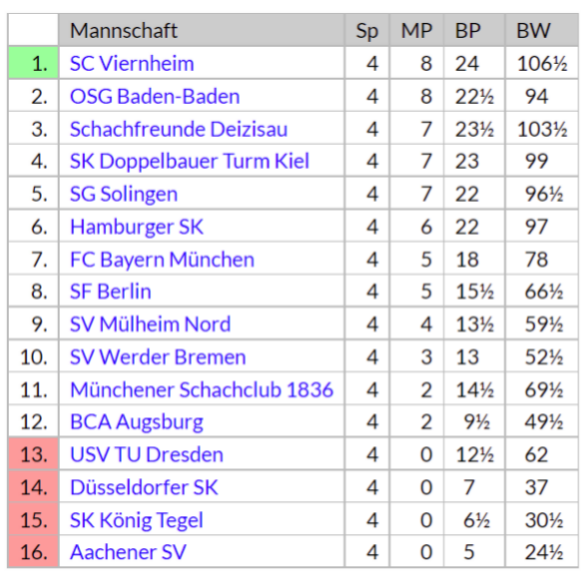Open Münchener Schachclub 1836 link

201,390
